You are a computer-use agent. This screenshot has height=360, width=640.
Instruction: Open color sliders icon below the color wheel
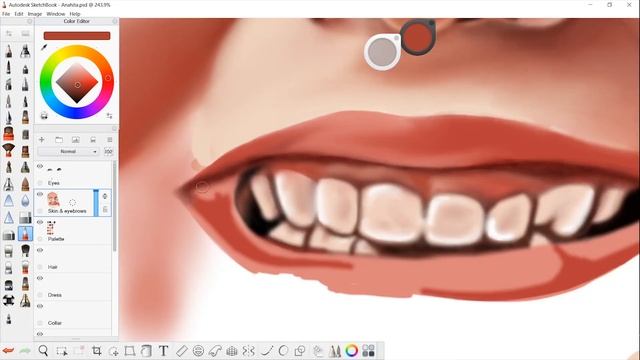point(109,116)
